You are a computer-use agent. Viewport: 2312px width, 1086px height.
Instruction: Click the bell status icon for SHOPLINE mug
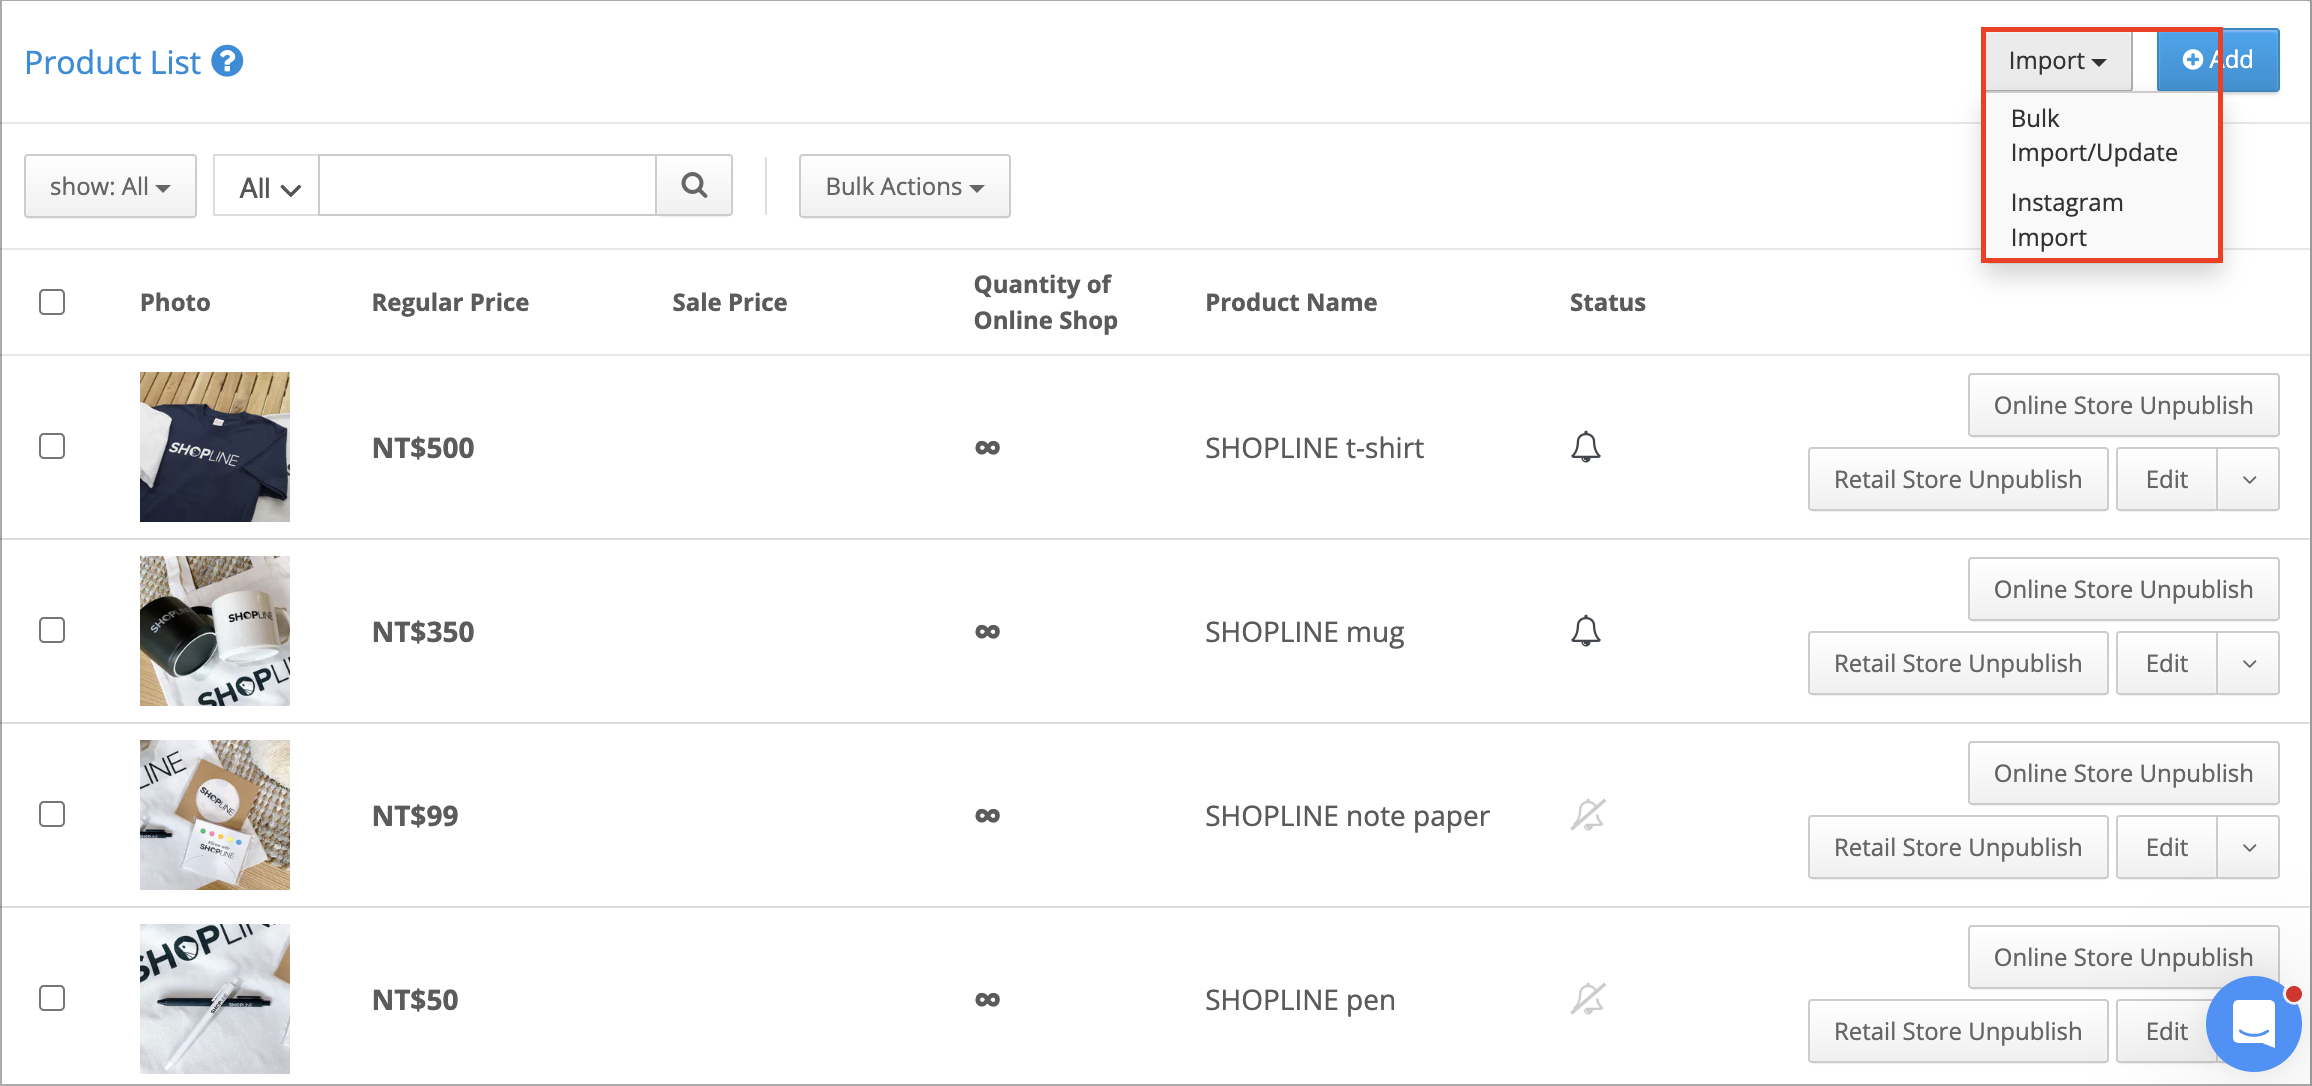point(1586,631)
